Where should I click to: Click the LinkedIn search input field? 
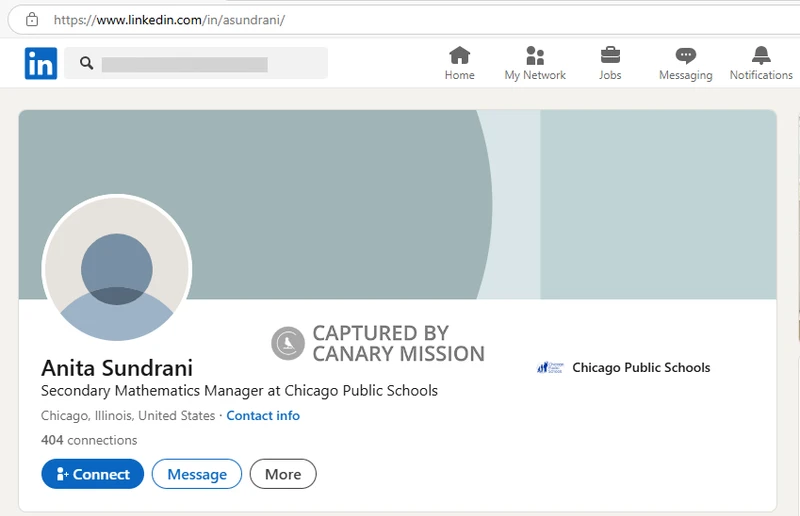point(196,63)
